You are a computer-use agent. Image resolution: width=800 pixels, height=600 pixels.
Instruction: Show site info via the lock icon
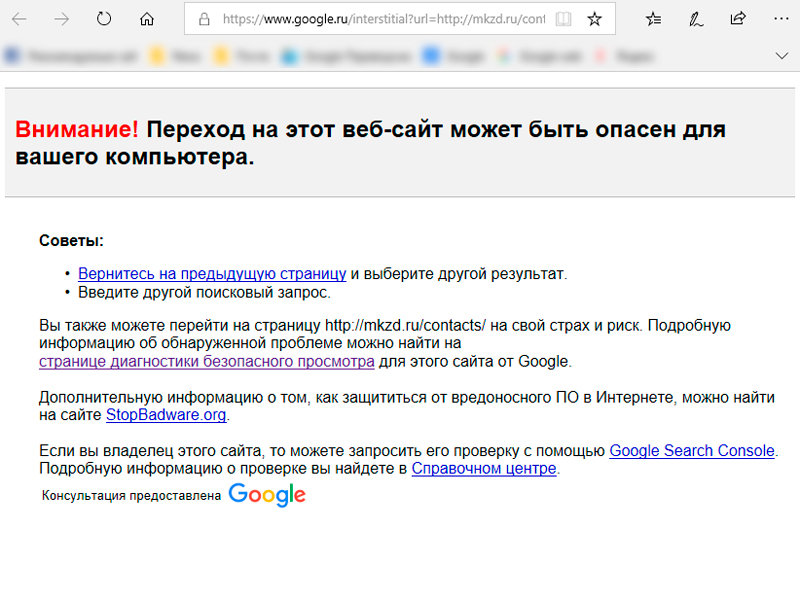[x=203, y=19]
